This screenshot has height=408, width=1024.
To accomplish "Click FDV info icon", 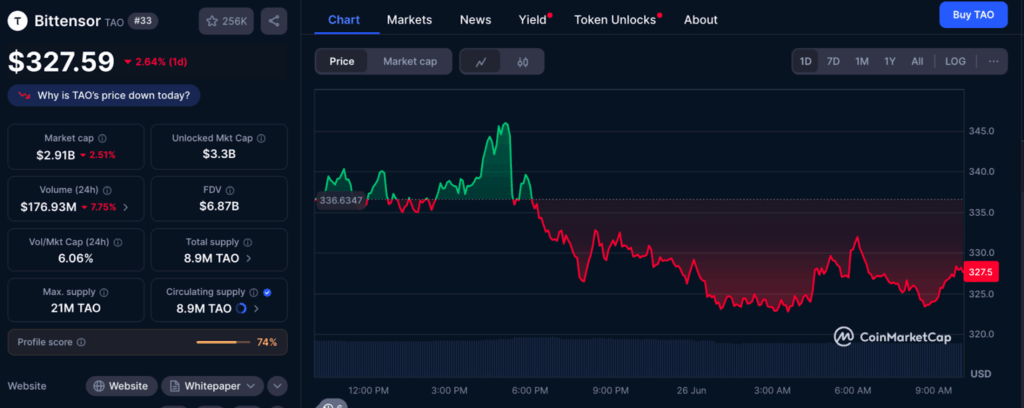I will pyautogui.click(x=229, y=190).
